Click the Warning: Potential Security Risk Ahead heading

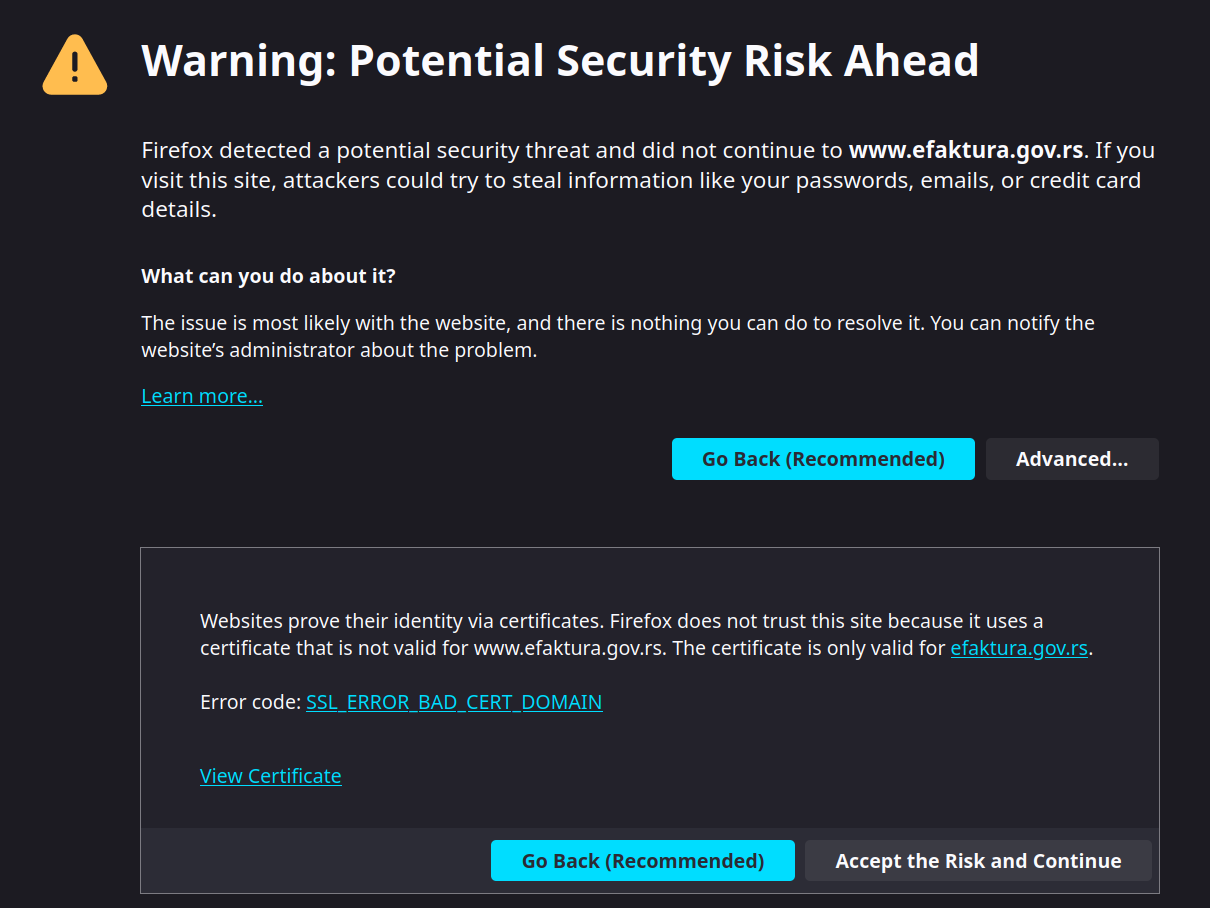(560, 61)
